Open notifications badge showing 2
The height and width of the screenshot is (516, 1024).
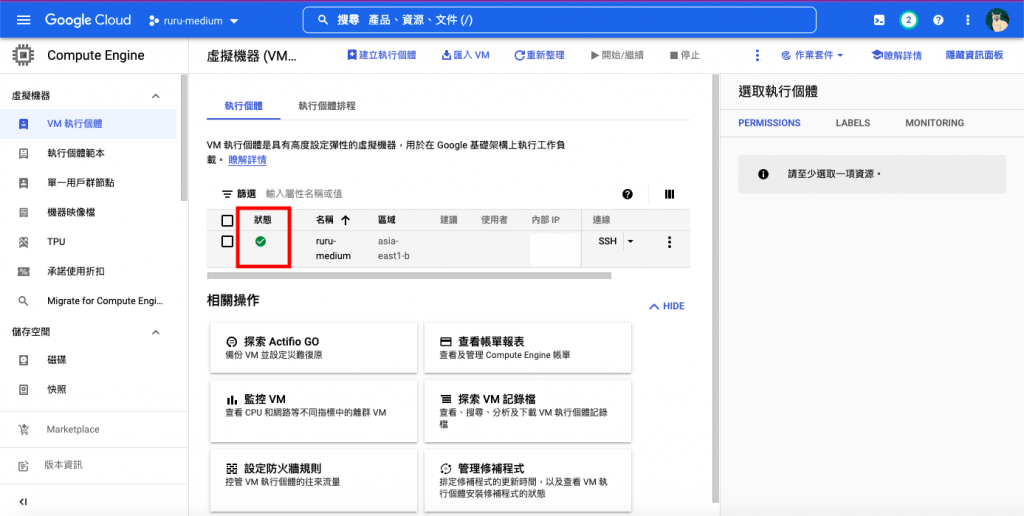point(908,20)
